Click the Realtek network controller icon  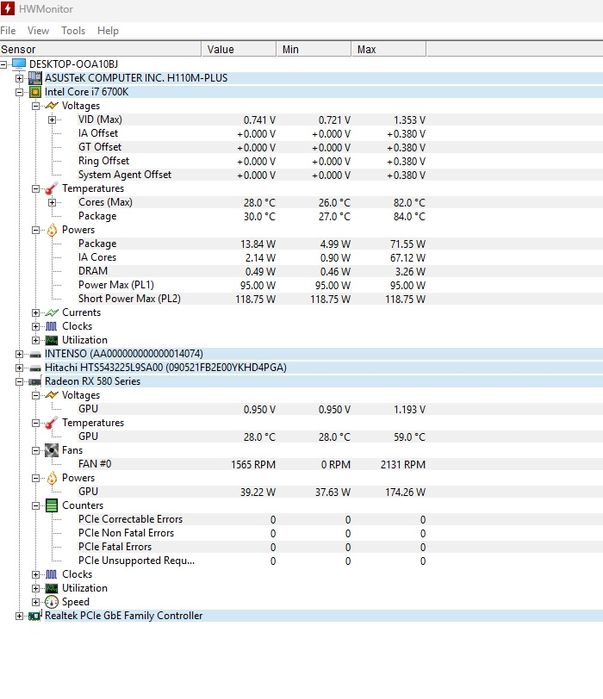point(35,616)
